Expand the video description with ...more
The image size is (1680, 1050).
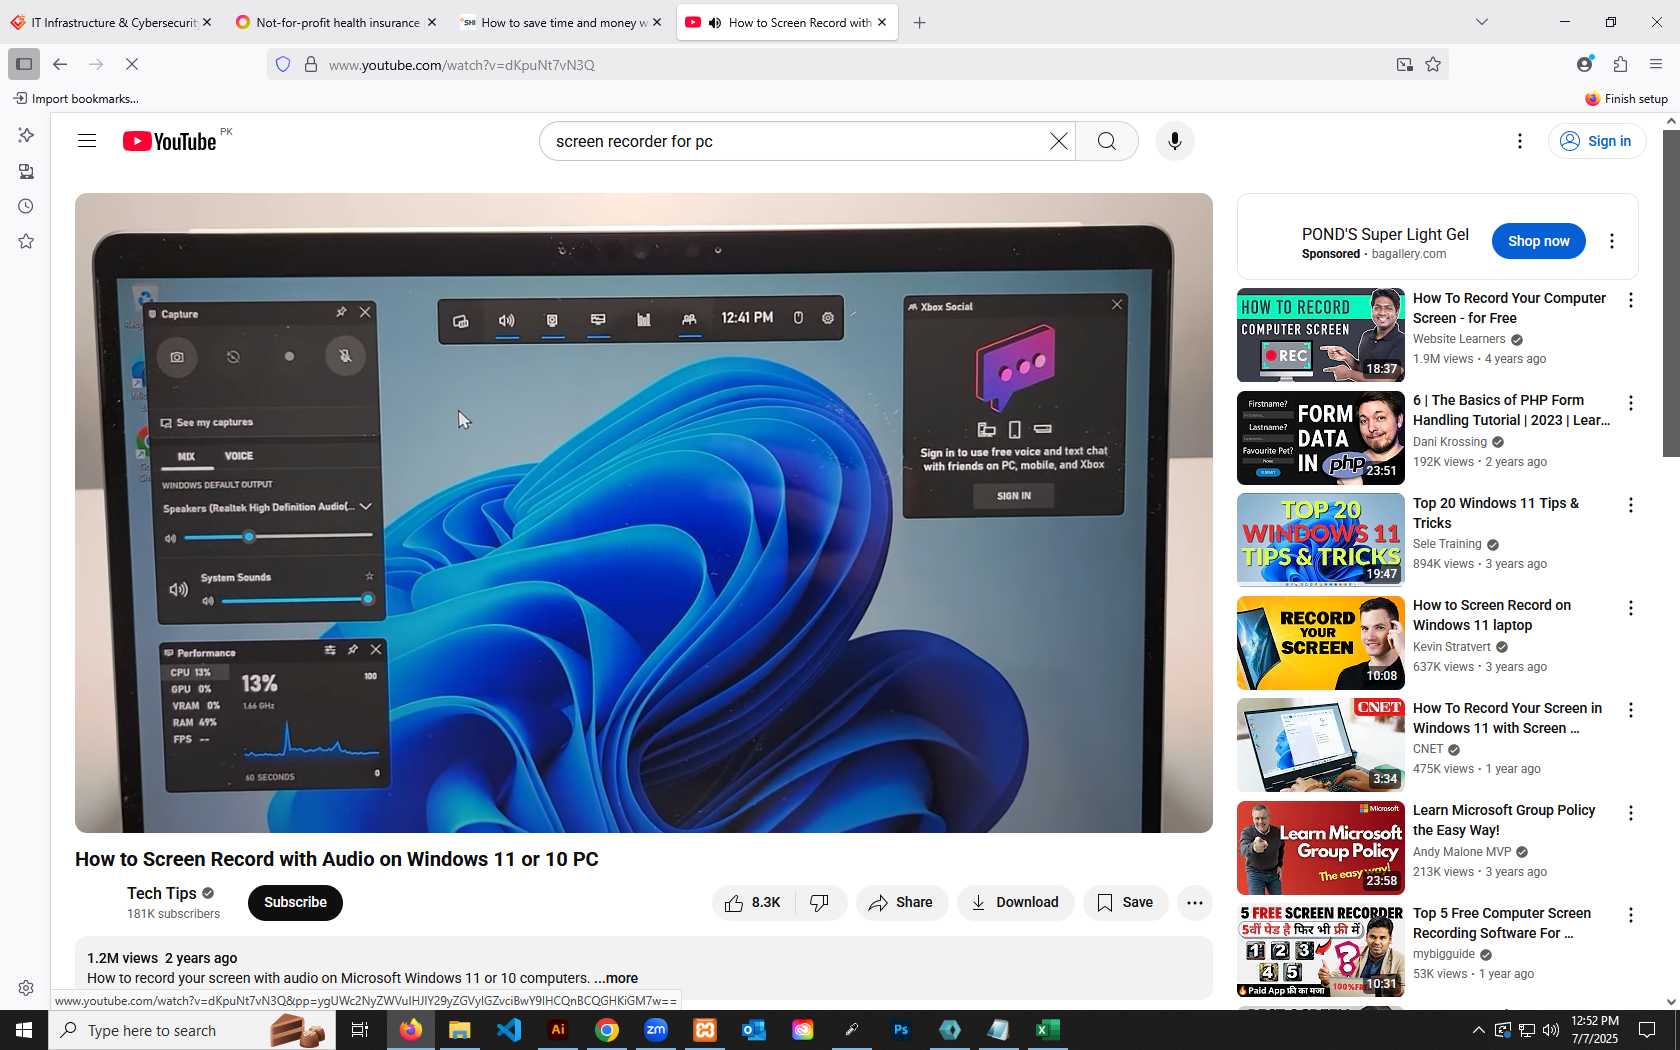click(616, 978)
